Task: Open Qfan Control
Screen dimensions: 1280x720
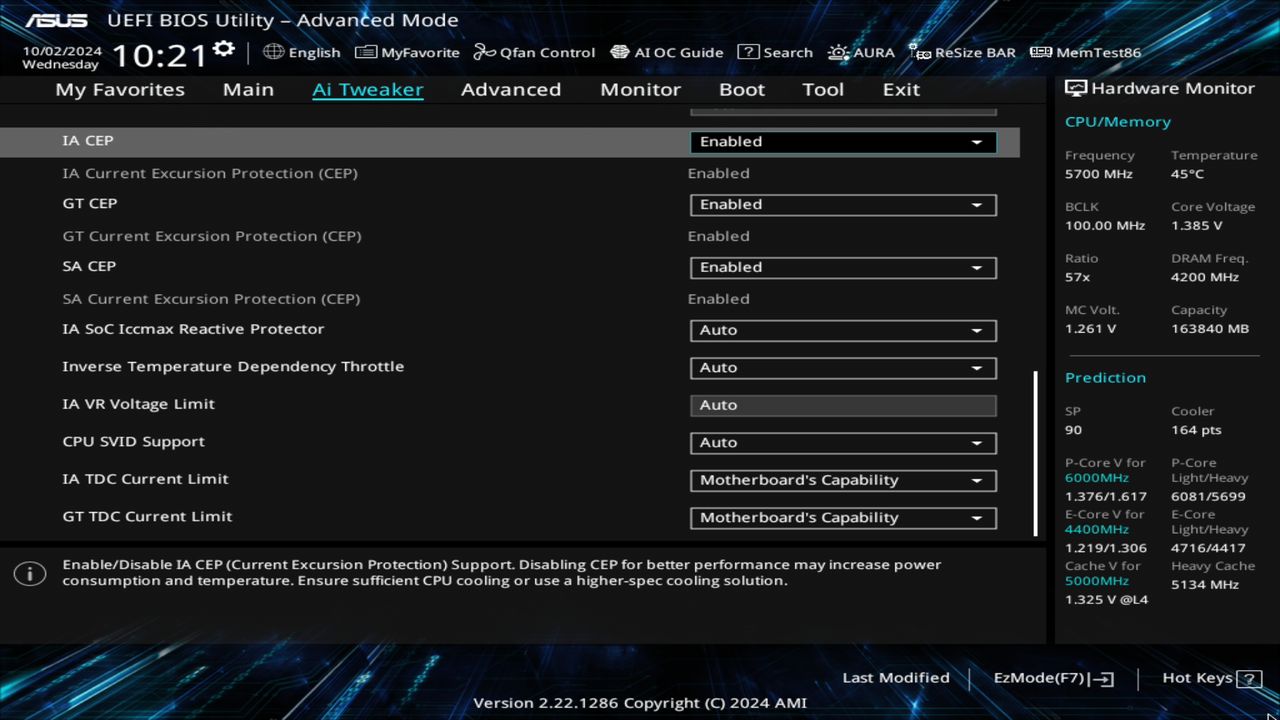Action: (x=534, y=52)
